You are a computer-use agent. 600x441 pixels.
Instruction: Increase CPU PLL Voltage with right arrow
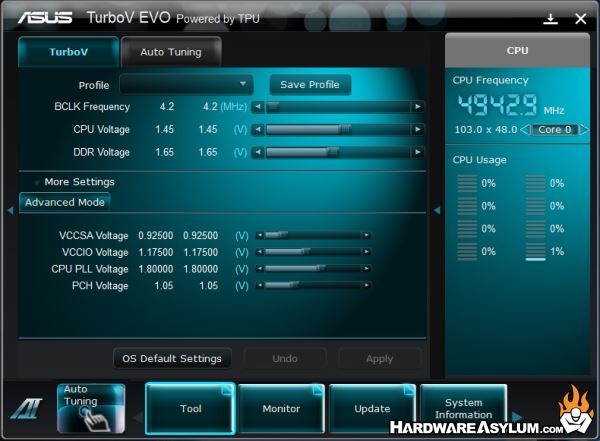click(x=366, y=269)
